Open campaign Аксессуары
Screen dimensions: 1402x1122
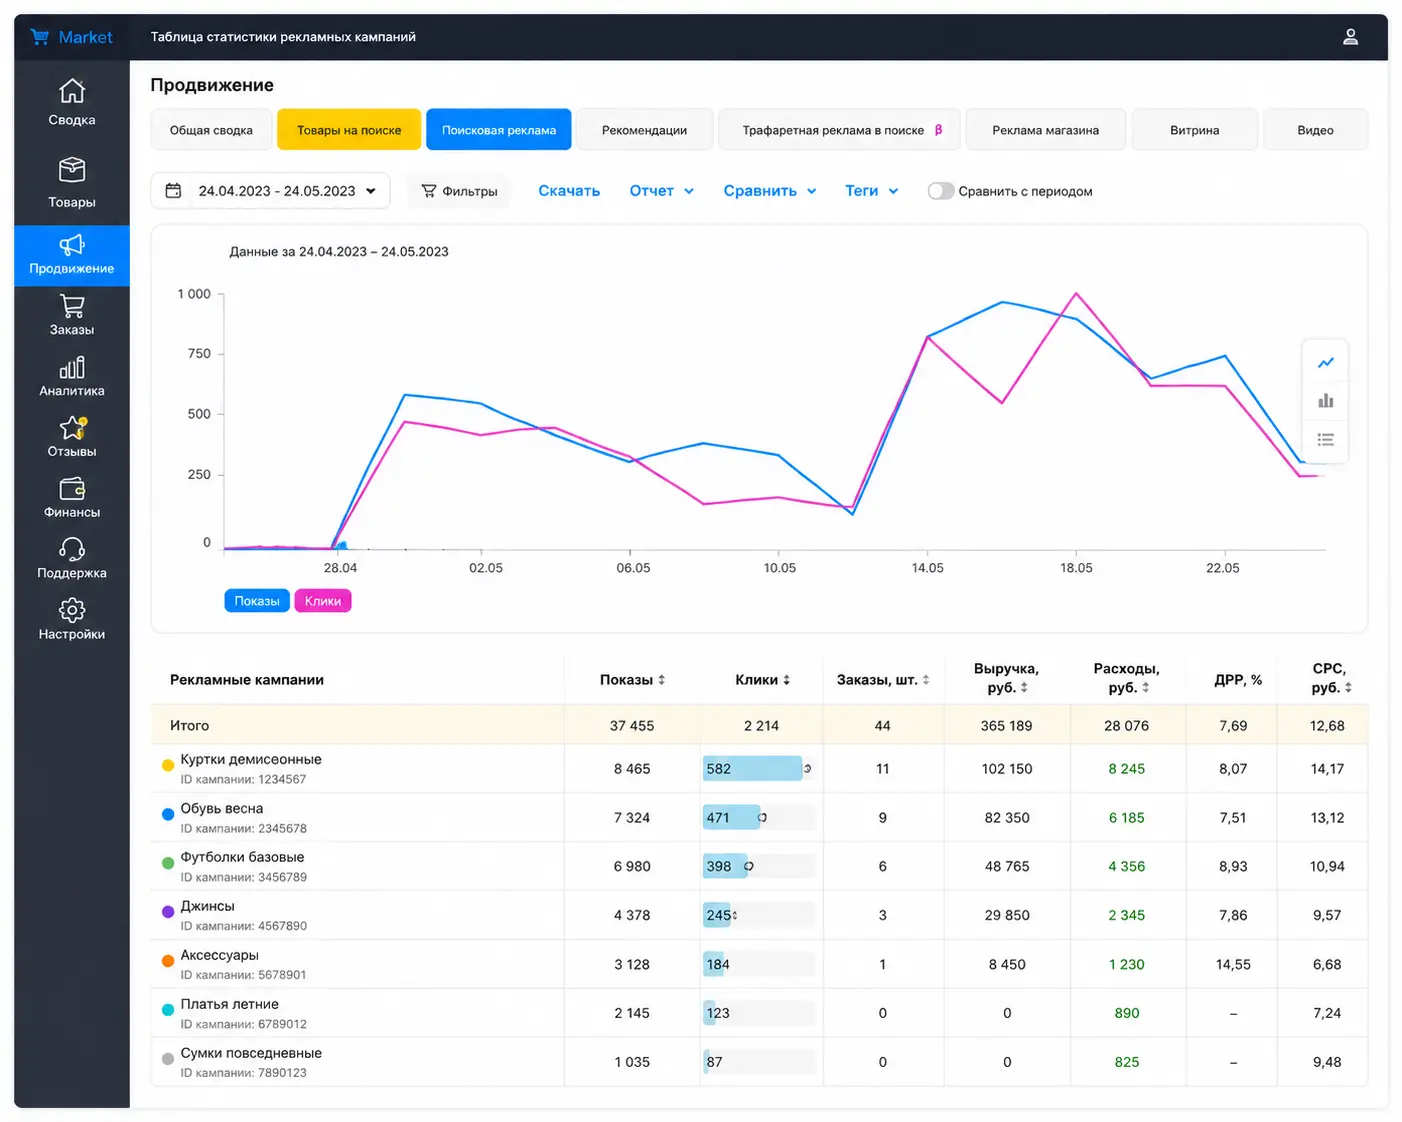(220, 955)
